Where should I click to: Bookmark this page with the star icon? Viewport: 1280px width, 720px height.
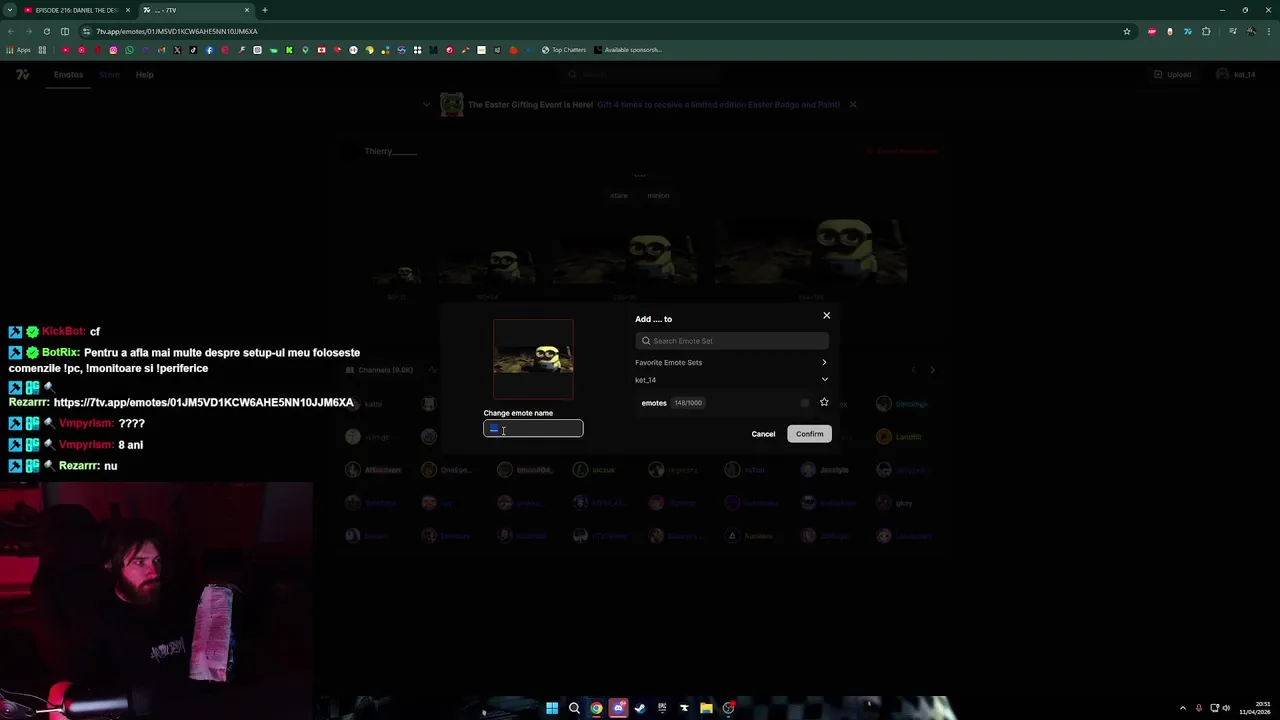[1127, 31]
